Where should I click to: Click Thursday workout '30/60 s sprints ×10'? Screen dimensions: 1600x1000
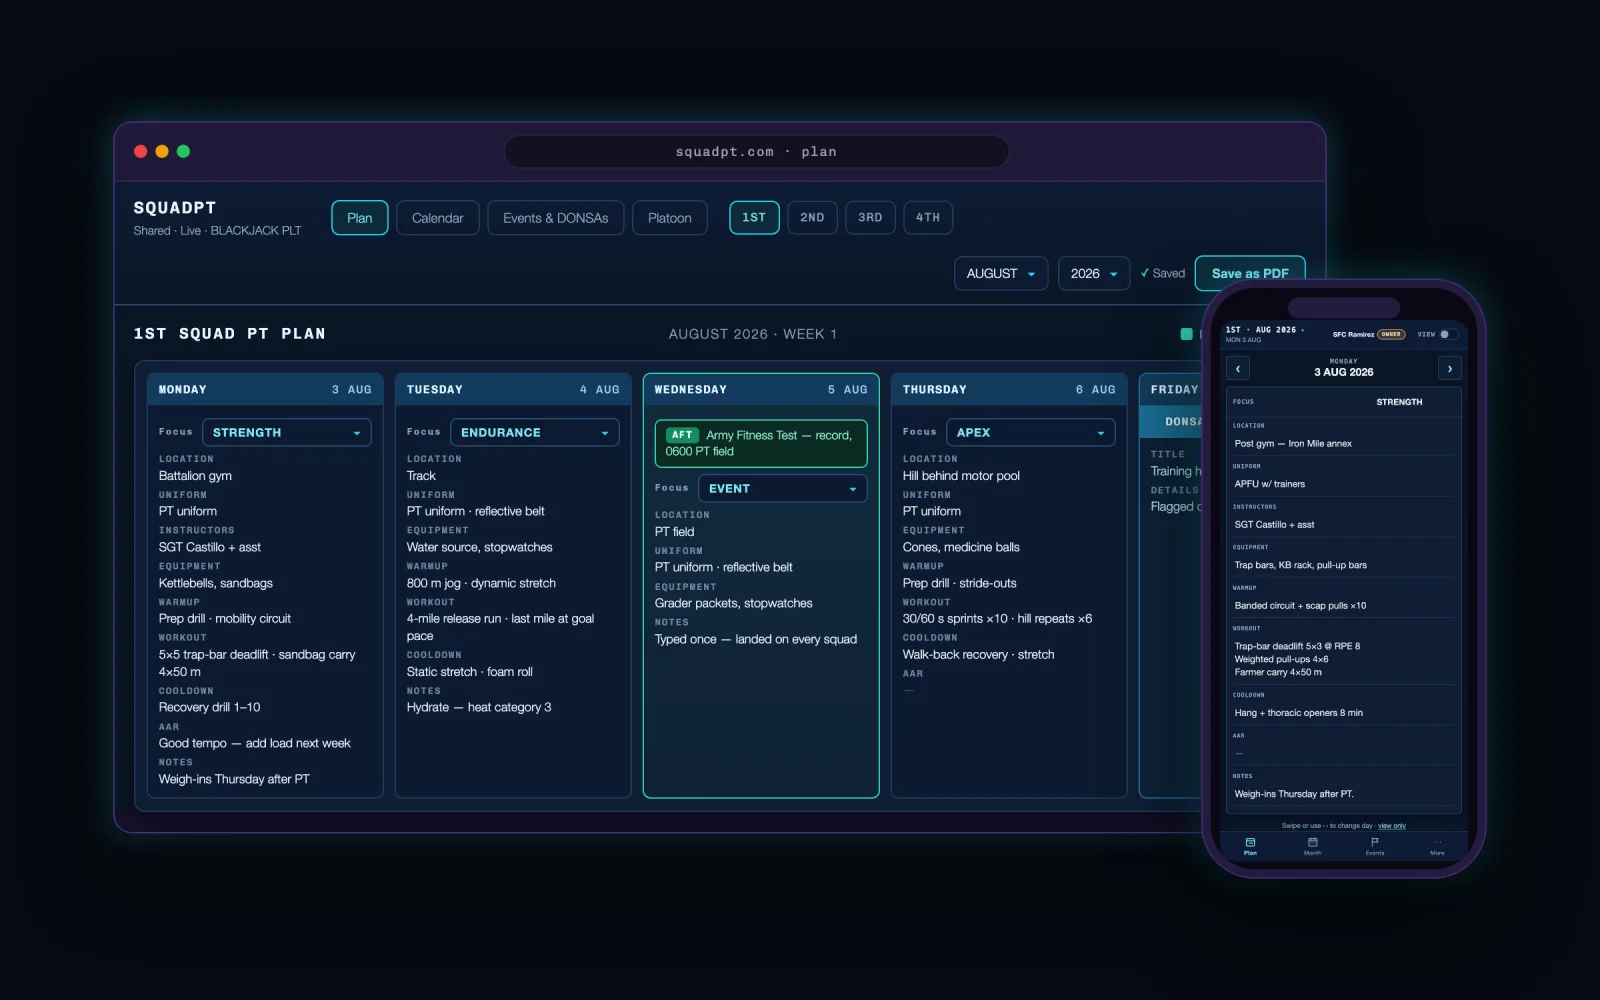click(955, 619)
